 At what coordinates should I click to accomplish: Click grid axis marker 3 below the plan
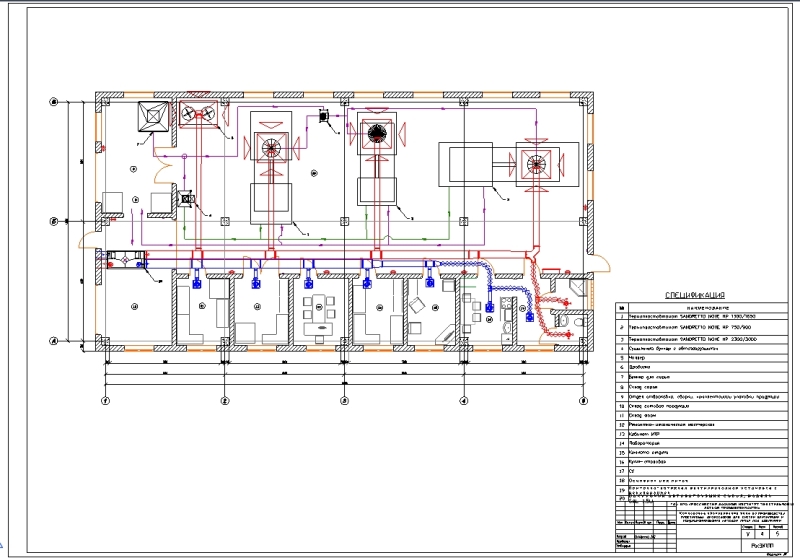pyautogui.click(x=344, y=401)
